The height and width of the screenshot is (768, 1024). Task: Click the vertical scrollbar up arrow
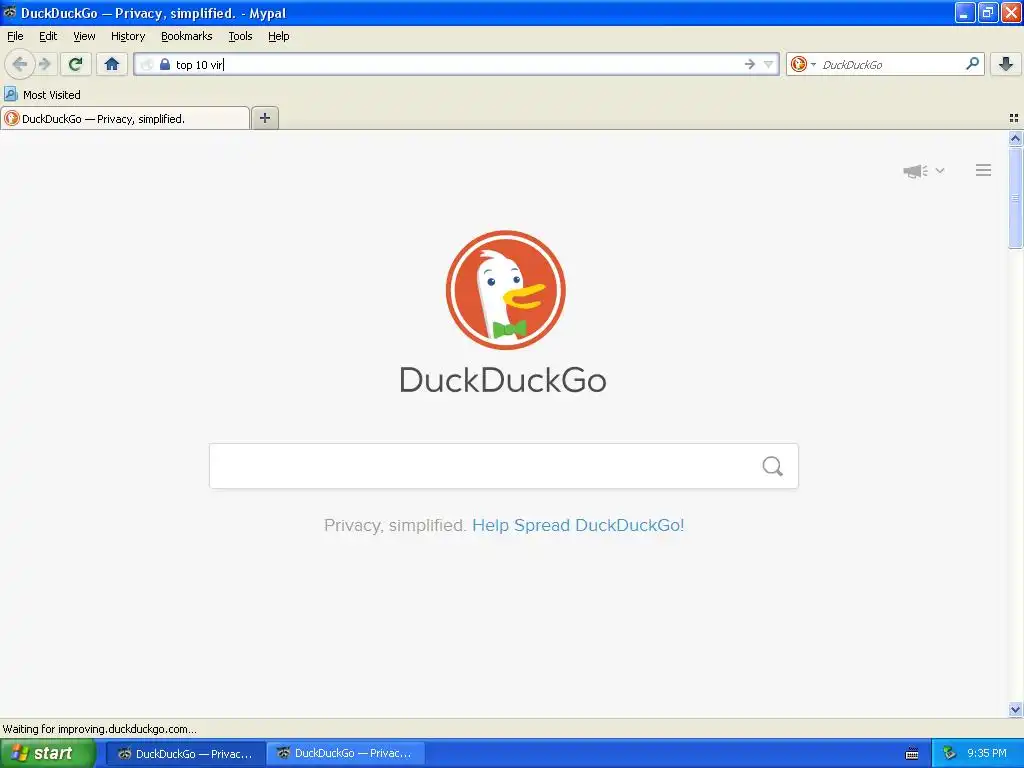click(1015, 138)
